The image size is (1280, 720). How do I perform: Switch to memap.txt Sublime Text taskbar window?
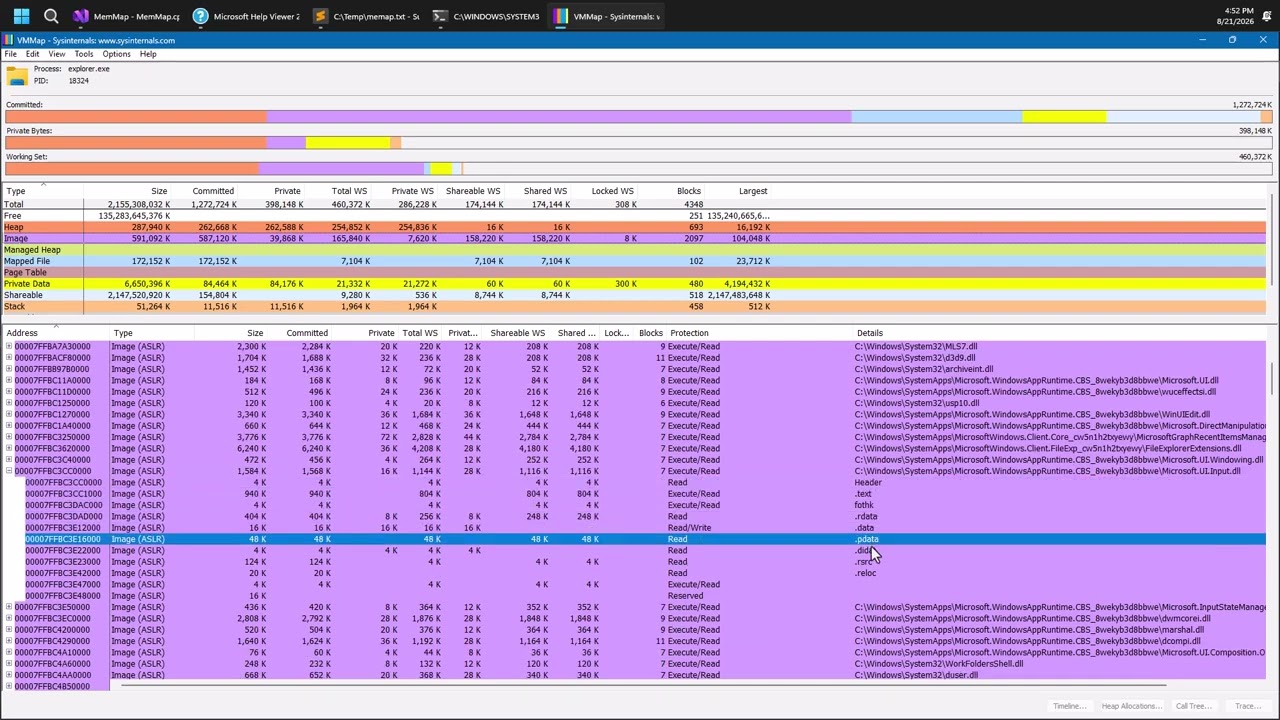pos(367,16)
